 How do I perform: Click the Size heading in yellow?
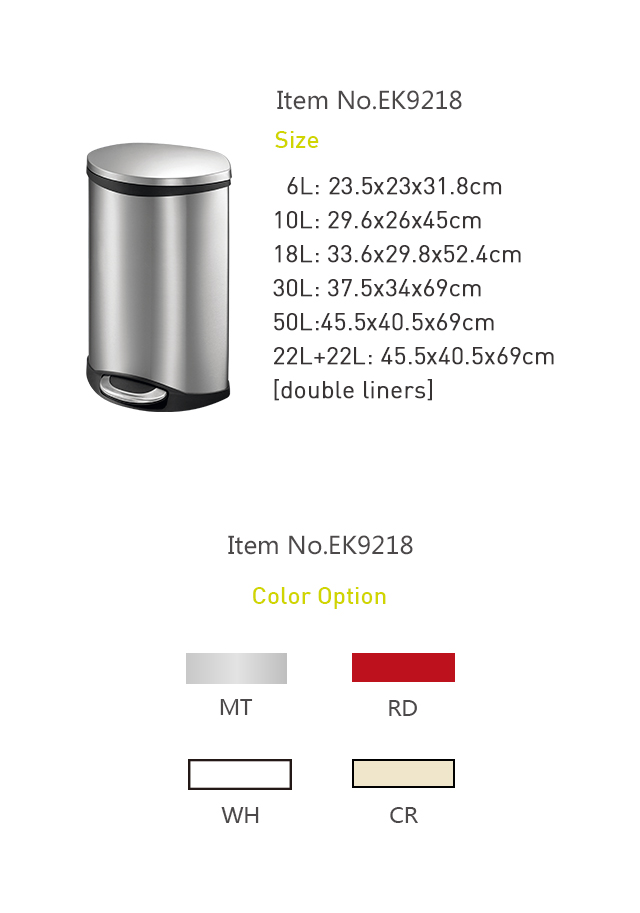coord(297,140)
